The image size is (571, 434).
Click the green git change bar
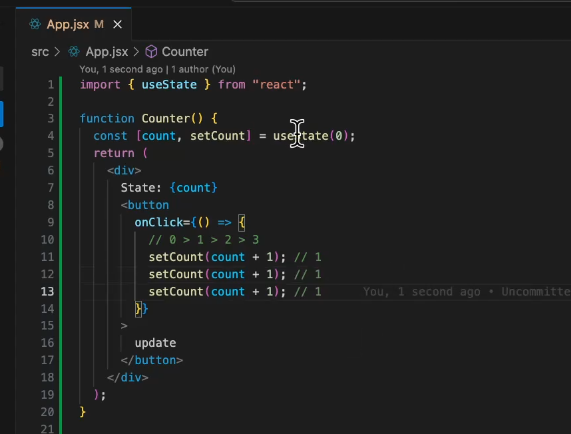60,255
